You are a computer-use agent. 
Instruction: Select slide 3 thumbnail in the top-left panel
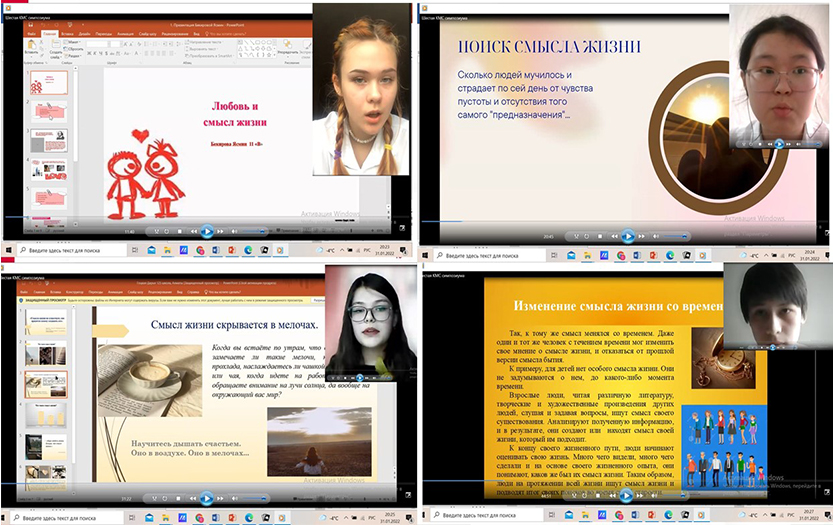pyautogui.click(x=48, y=141)
